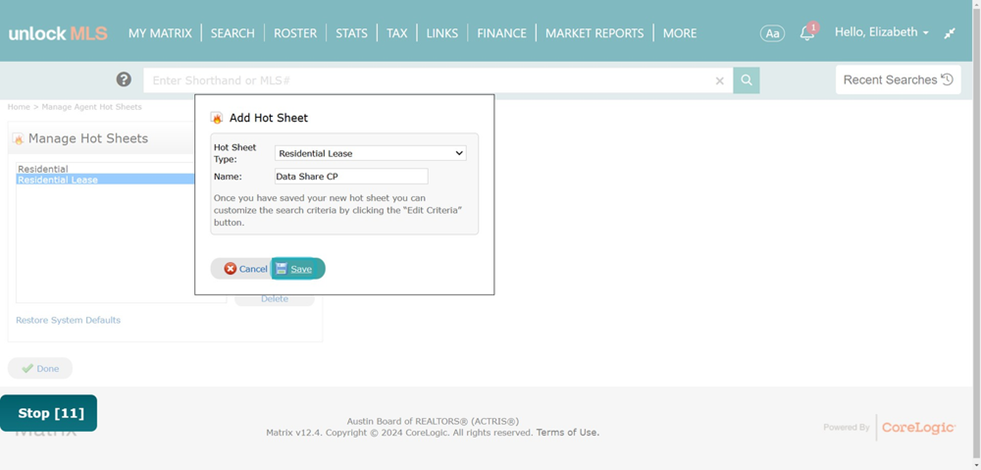
Task: Click the Aa text size icon
Action: 773,33
